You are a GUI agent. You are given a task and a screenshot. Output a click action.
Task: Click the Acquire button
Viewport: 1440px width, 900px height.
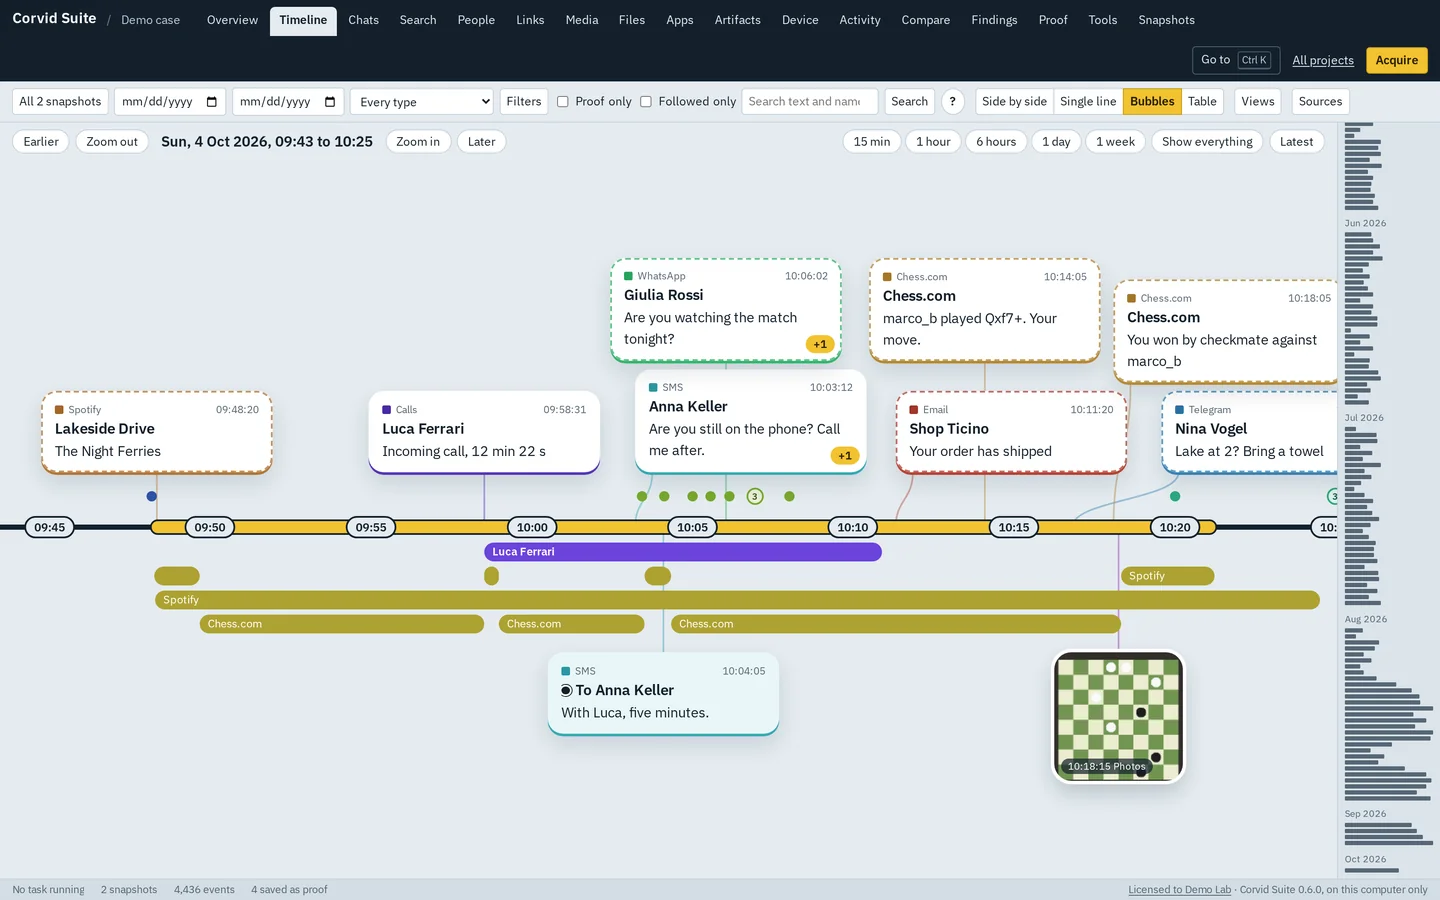[x=1397, y=60]
